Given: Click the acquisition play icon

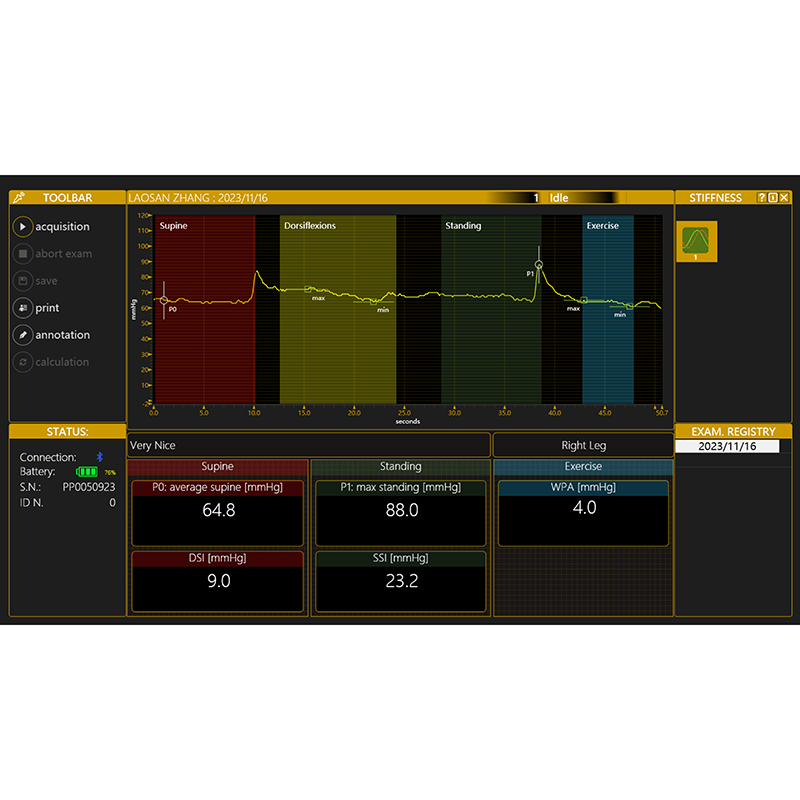Looking at the screenshot, I should 22,227.
